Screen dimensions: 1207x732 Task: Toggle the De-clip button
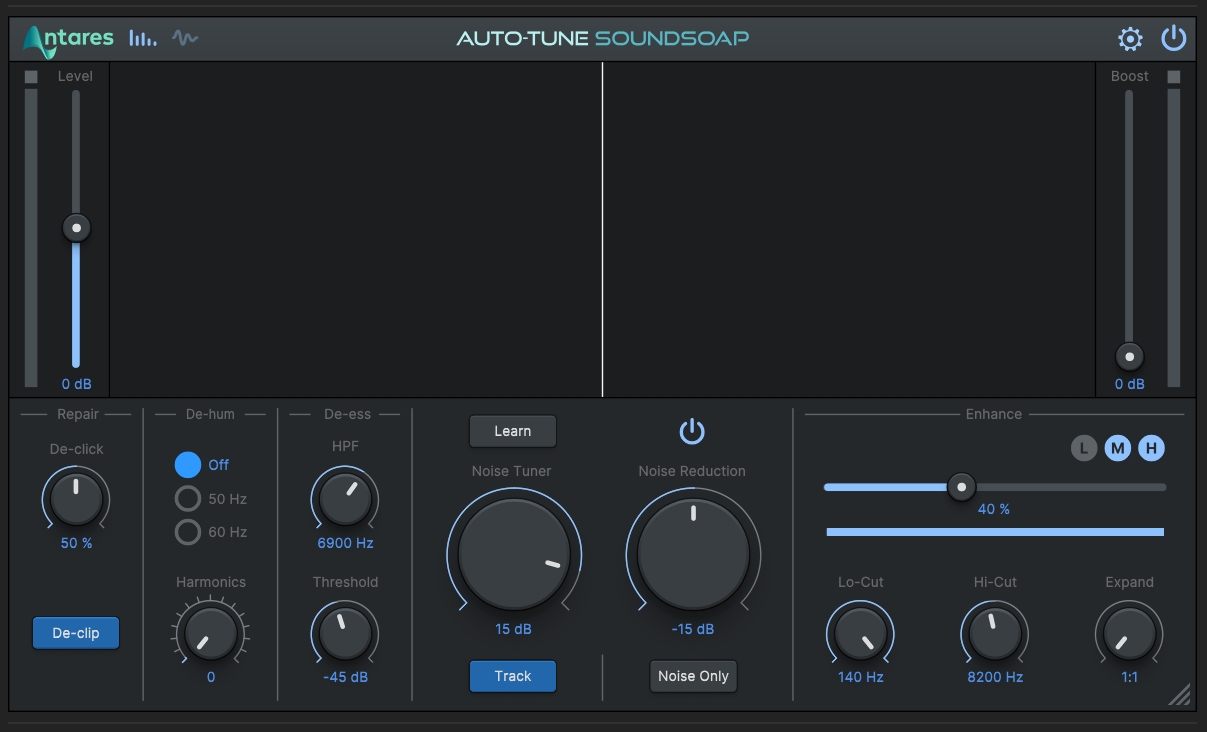(x=76, y=633)
